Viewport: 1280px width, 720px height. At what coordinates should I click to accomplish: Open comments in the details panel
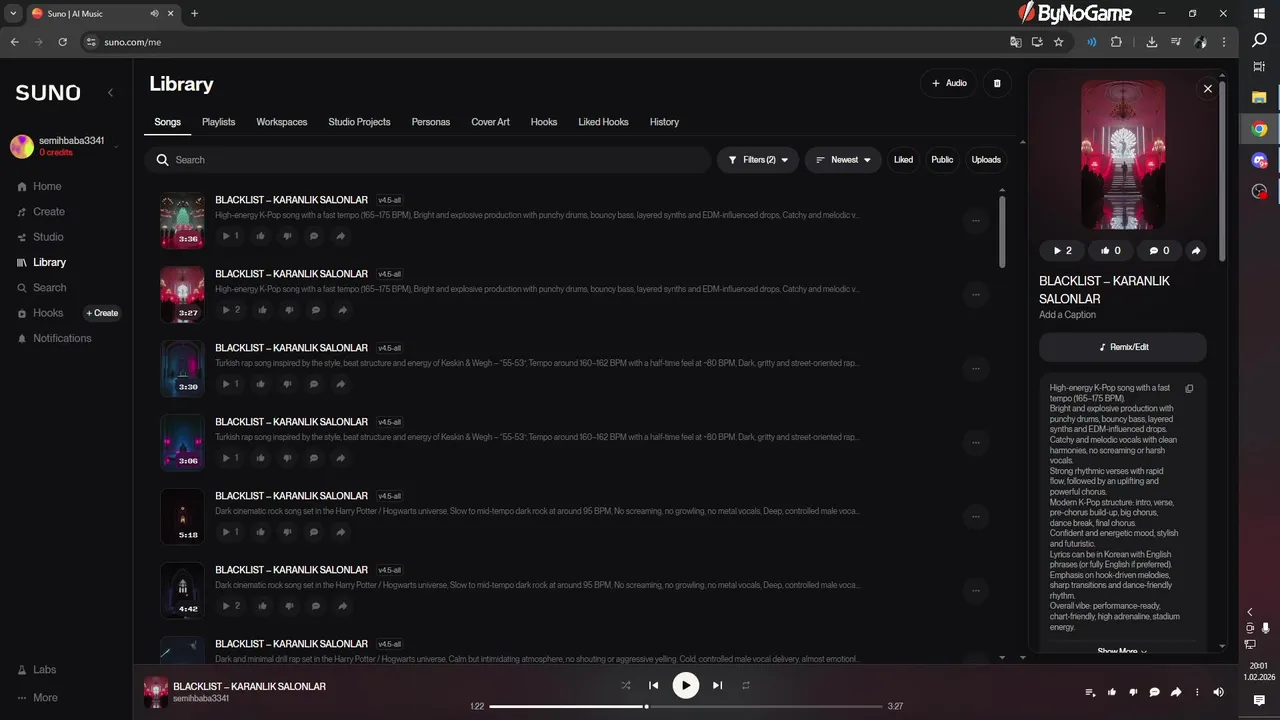click(x=1159, y=251)
